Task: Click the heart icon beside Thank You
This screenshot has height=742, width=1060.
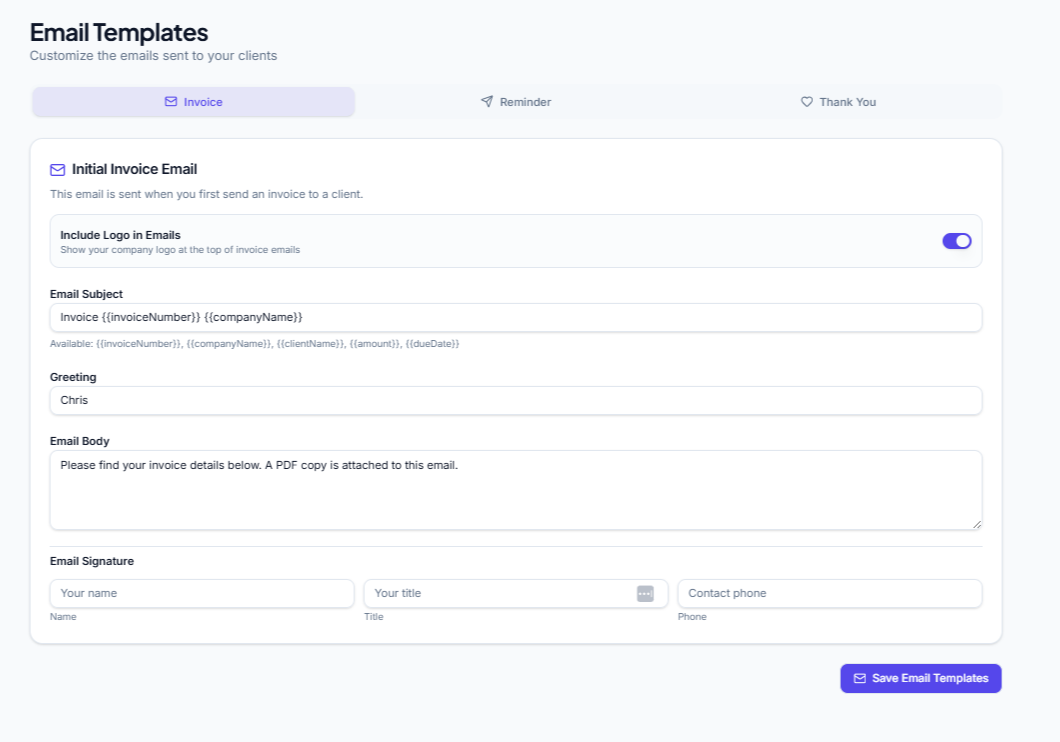Action: pos(807,101)
